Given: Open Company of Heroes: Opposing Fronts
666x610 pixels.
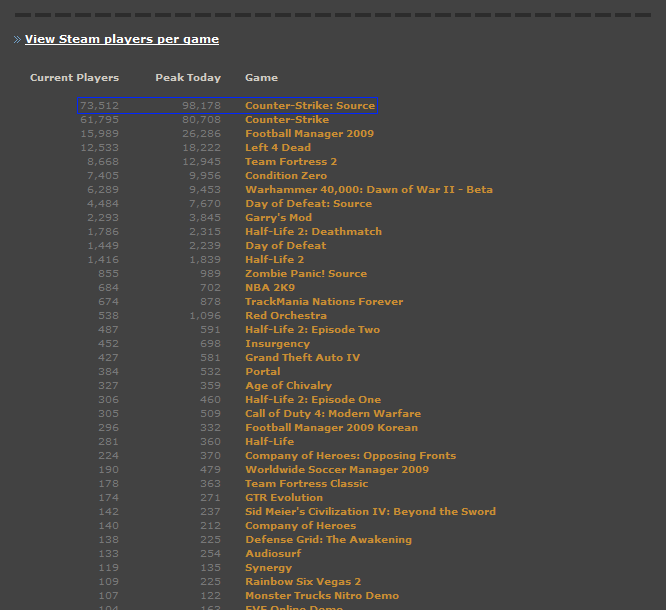Looking at the screenshot, I should click(x=351, y=456).
